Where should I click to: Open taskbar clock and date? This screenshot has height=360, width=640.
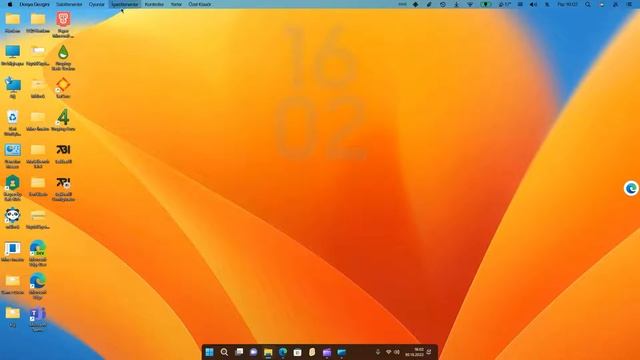(x=414, y=352)
